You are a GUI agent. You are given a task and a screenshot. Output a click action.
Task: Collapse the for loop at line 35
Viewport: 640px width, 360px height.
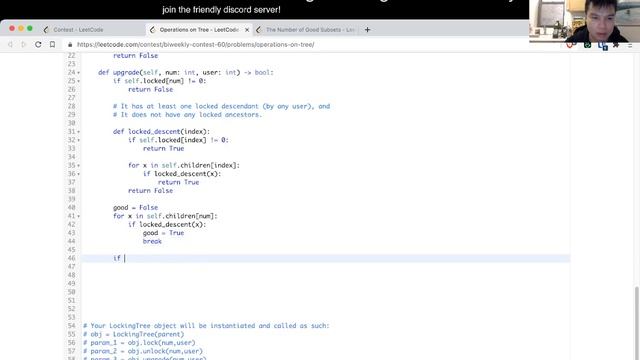pyautogui.click(x=78, y=166)
